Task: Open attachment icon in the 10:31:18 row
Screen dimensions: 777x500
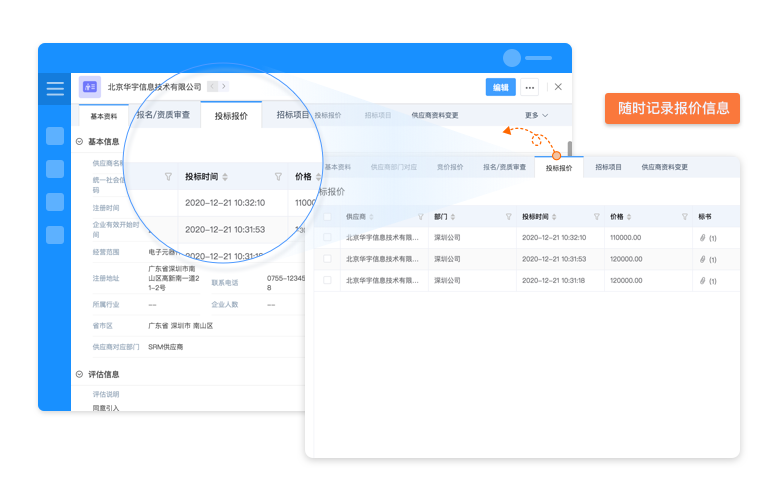Action: [702, 280]
